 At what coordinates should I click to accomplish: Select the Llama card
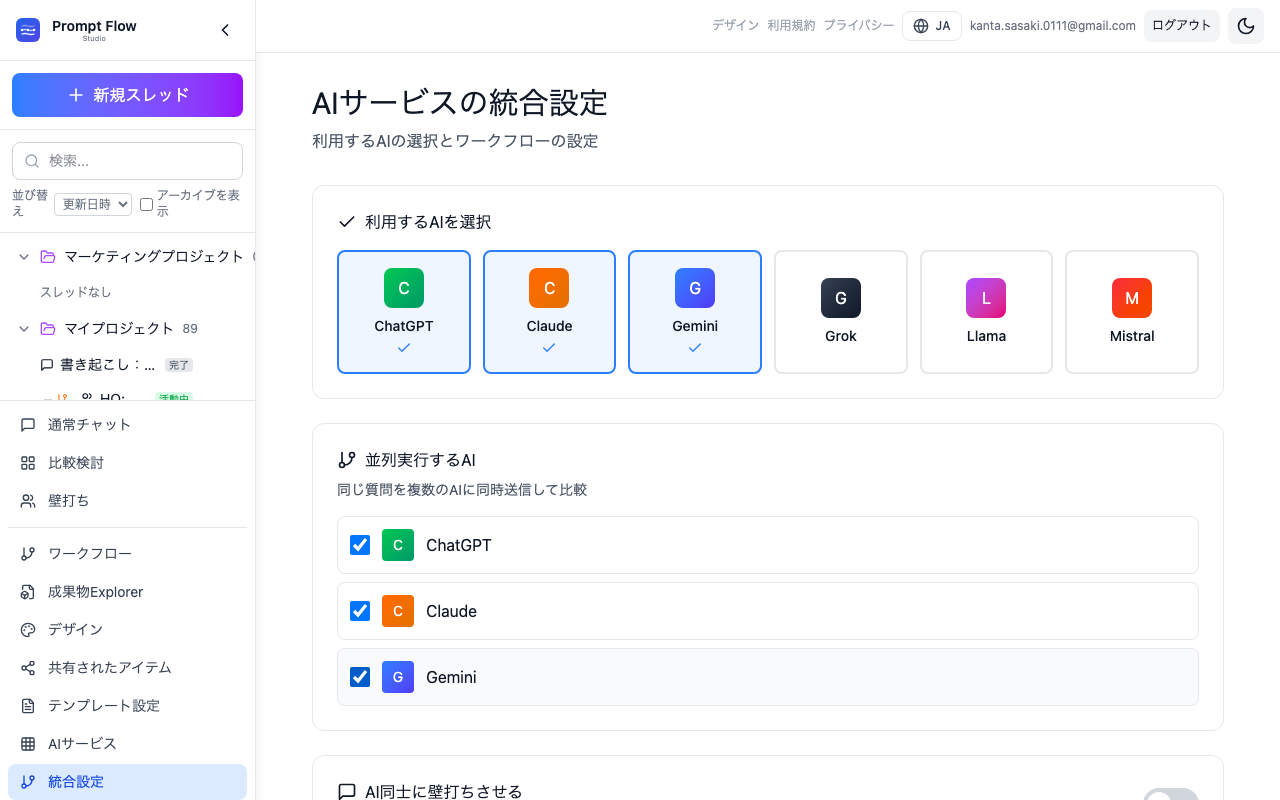point(986,312)
